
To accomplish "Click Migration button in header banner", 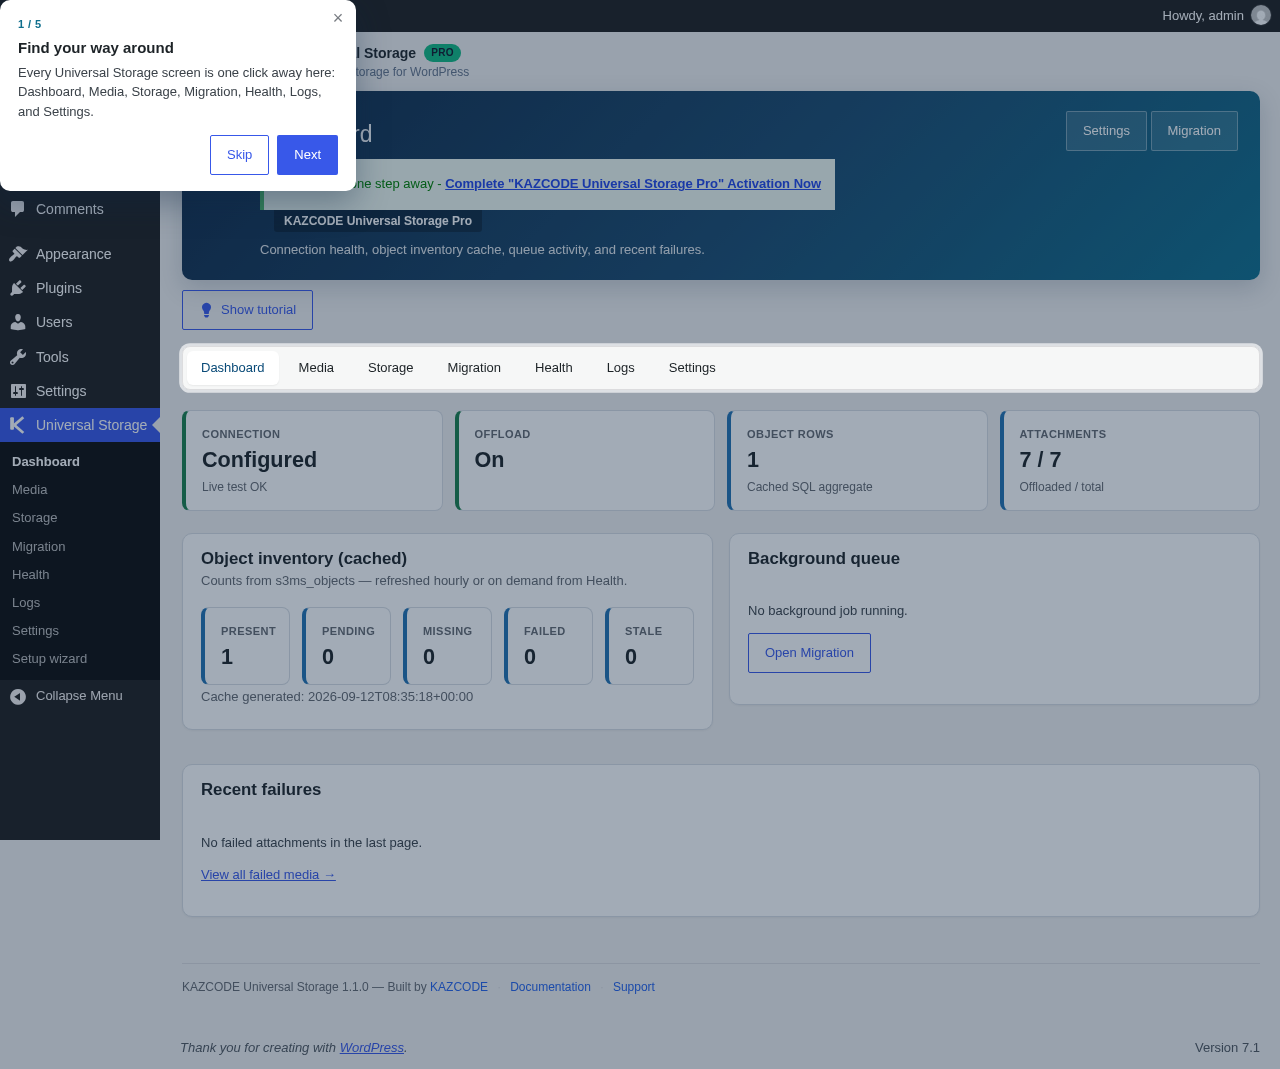I will point(1194,131).
